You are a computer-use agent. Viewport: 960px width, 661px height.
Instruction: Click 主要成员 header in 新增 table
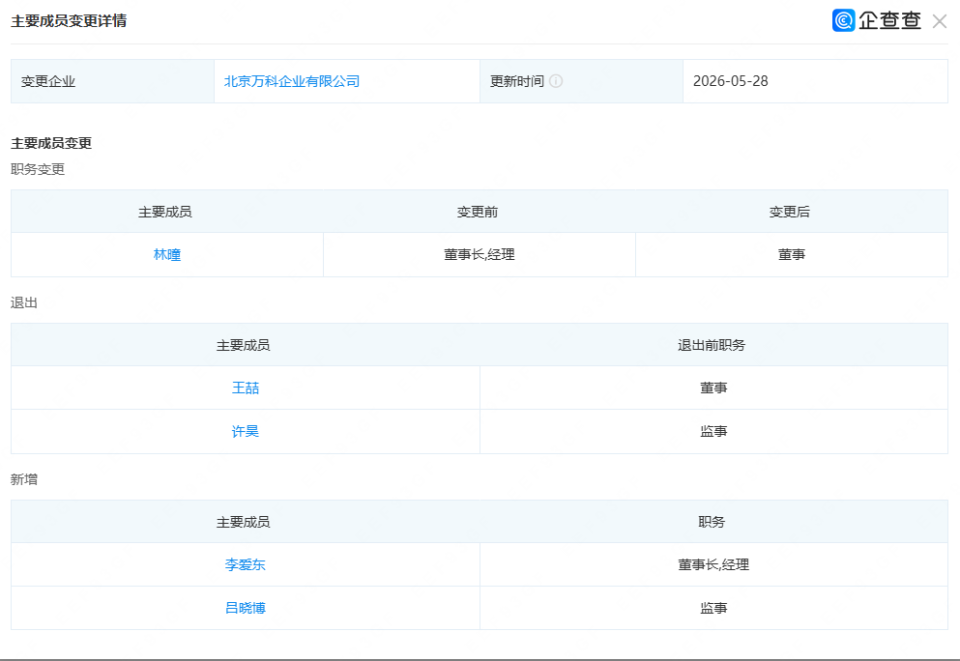[243, 522]
